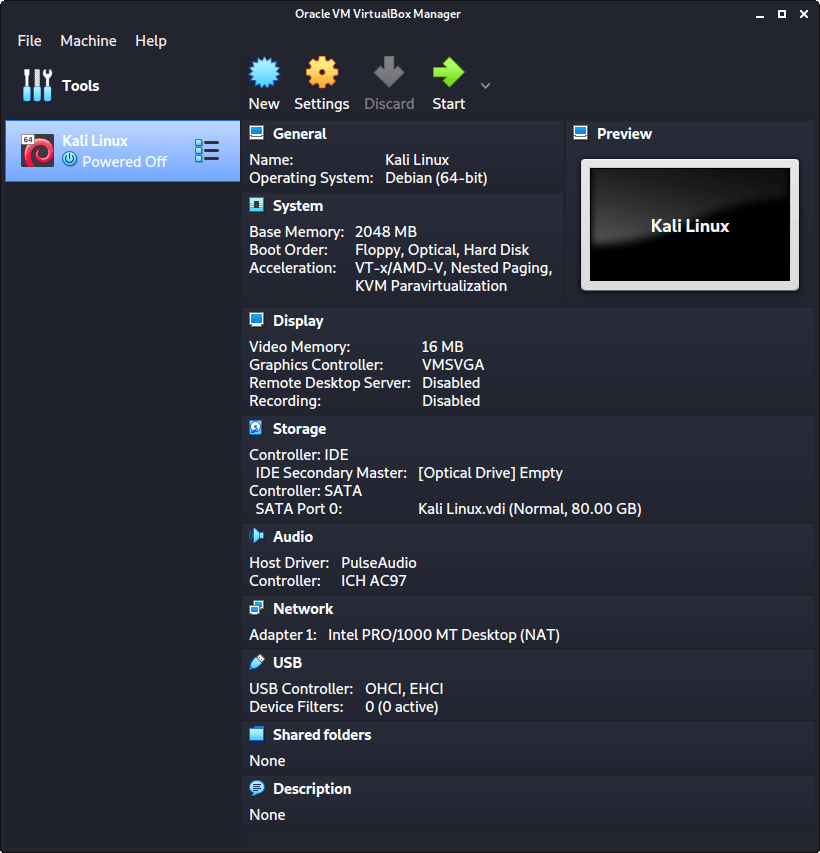
Task: Click the Network section adapter icon
Action: pyautogui.click(x=256, y=608)
